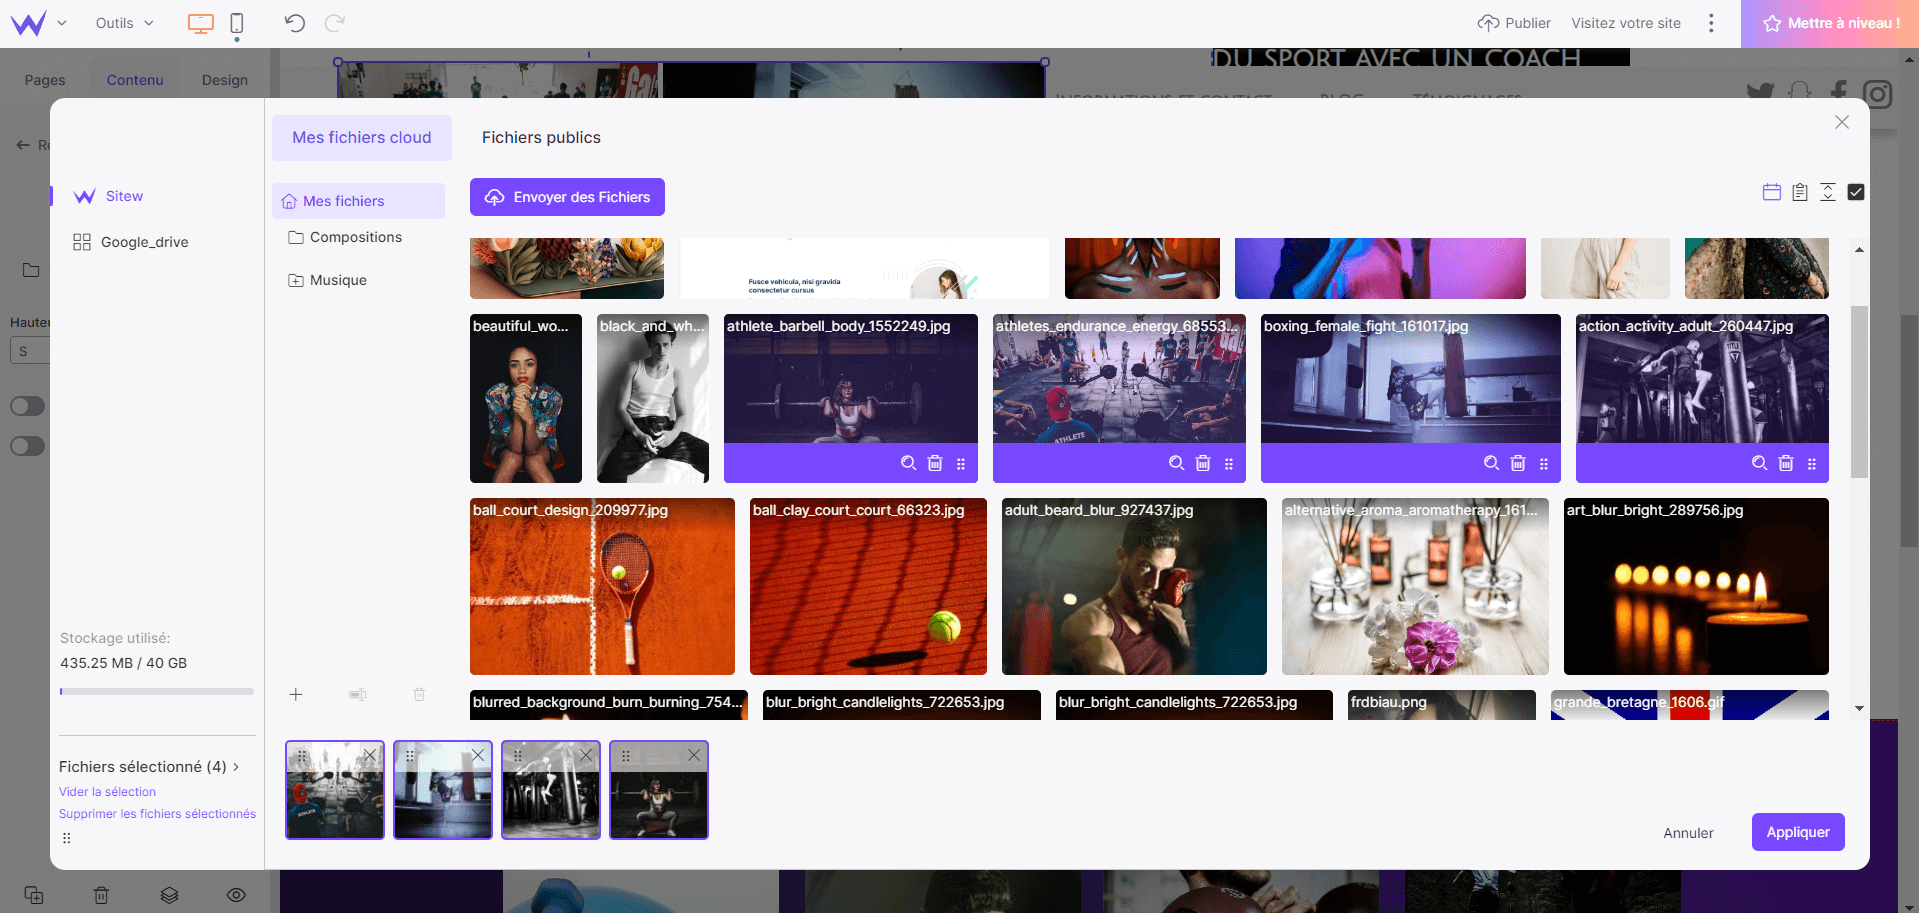Switch to the Fichiers publics tab
1919x913 pixels.
coord(541,138)
